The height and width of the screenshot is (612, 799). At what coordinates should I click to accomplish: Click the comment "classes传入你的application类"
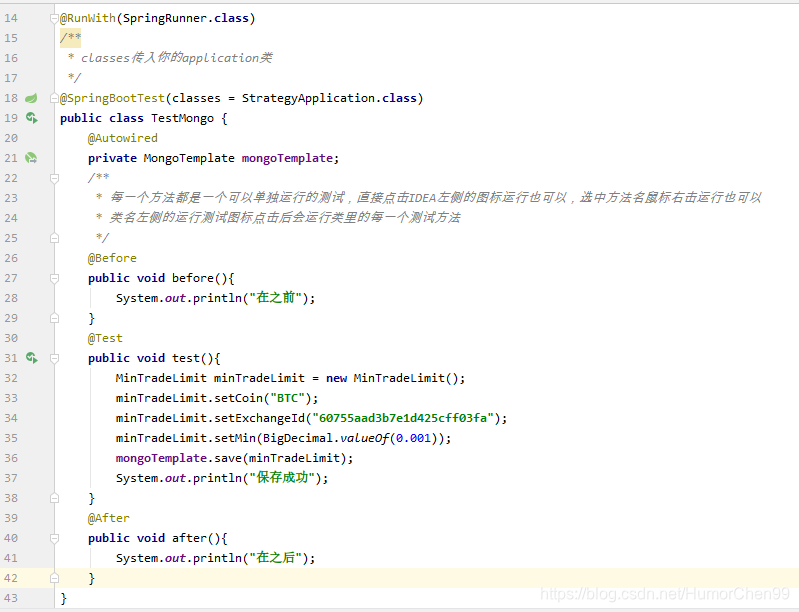coord(176,58)
